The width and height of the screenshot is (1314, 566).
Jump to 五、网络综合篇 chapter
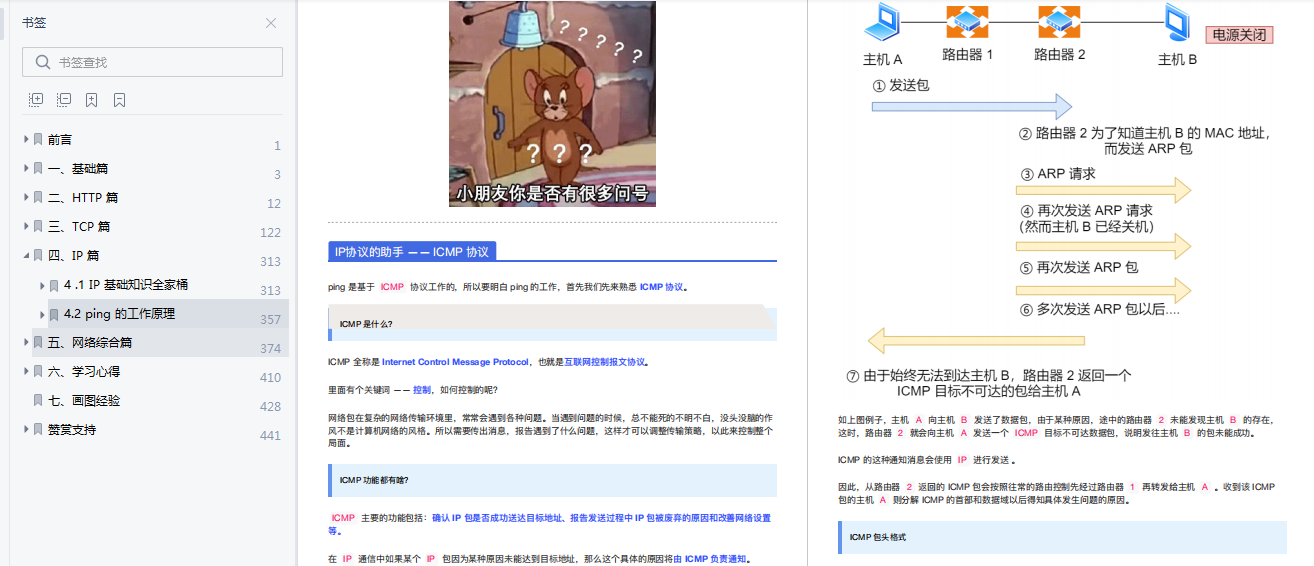tap(90, 342)
